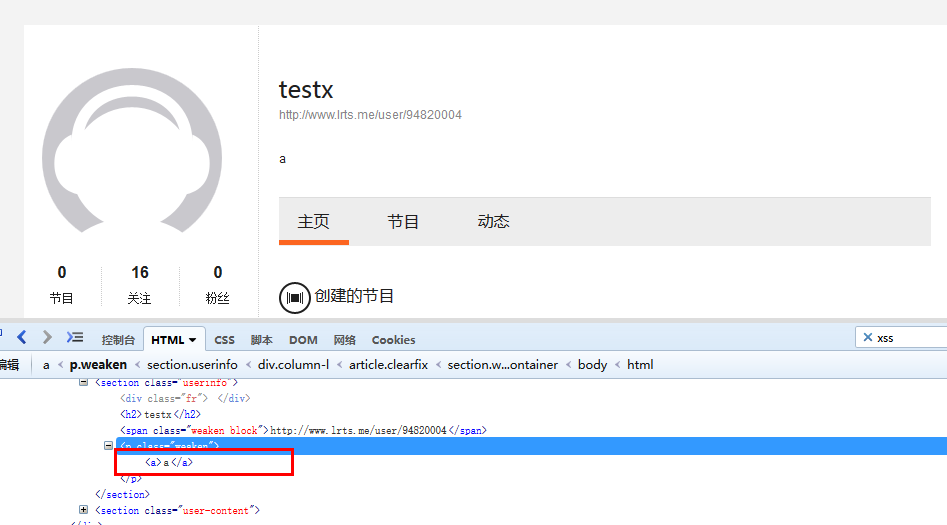Collapse the p class weaken node
This screenshot has width=947, height=525.
point(108,446)
